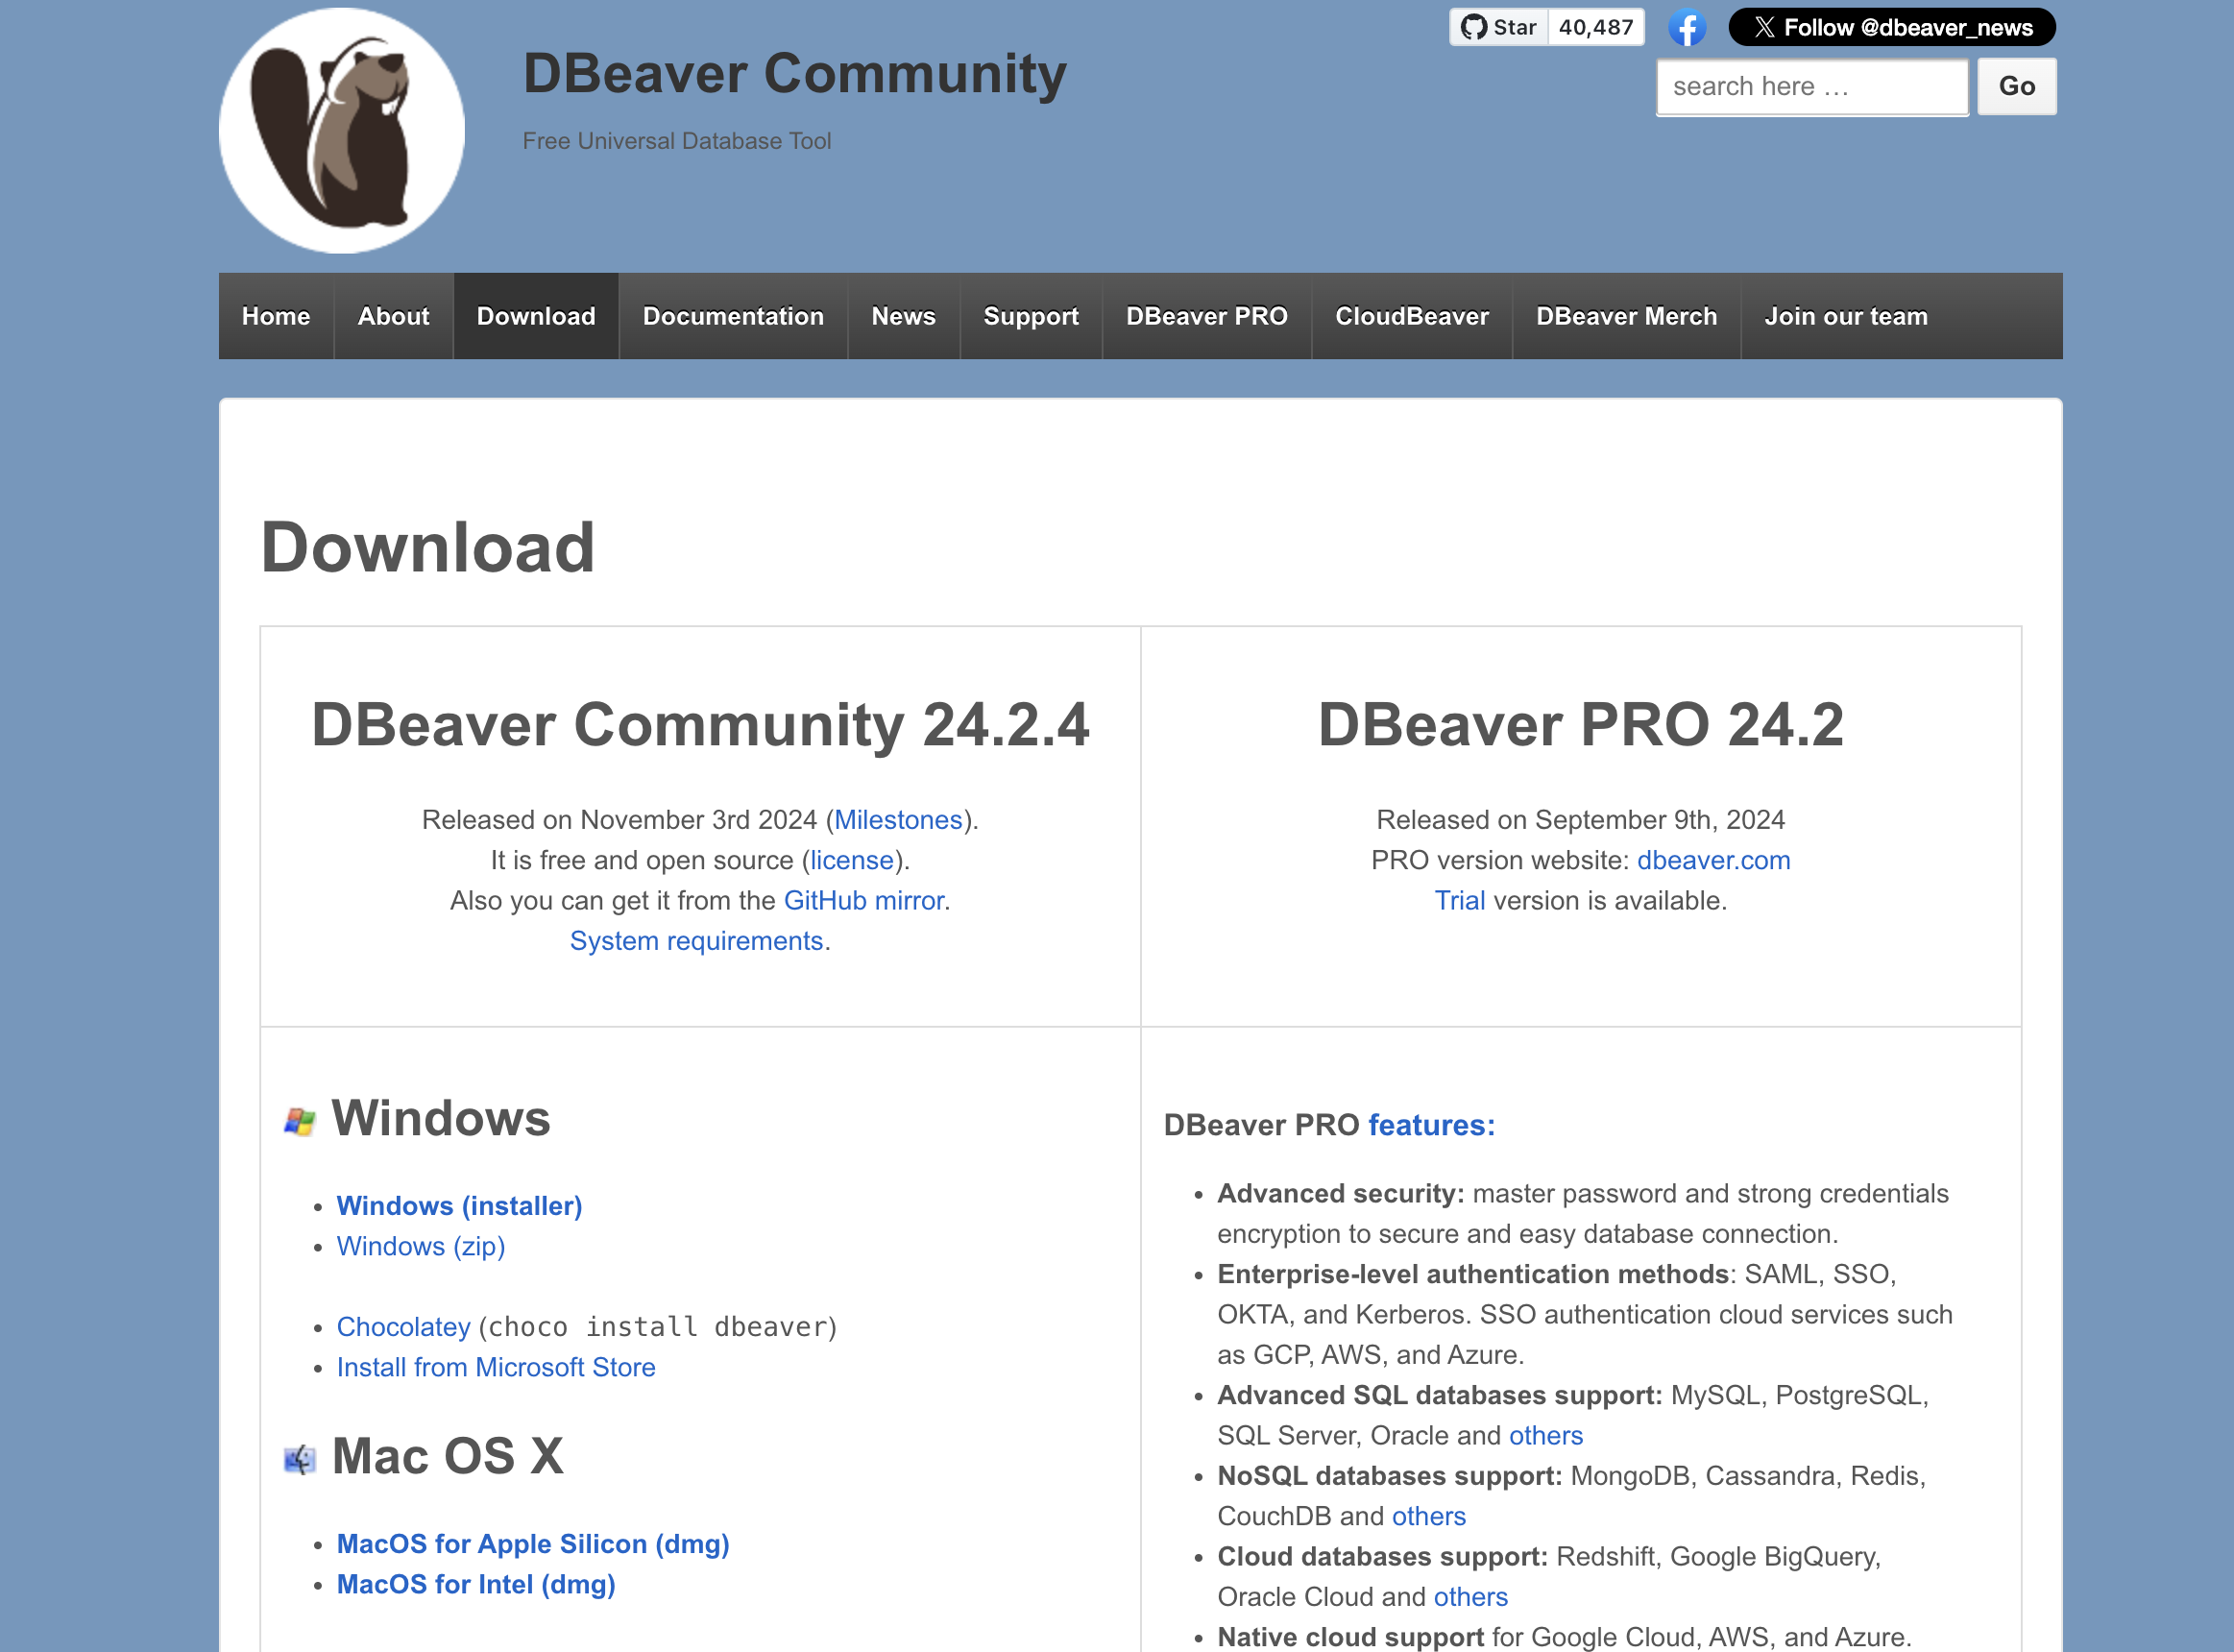Open the Facebook page icon
The height and width of the screenshot is (1652, 2234).
1686,27
